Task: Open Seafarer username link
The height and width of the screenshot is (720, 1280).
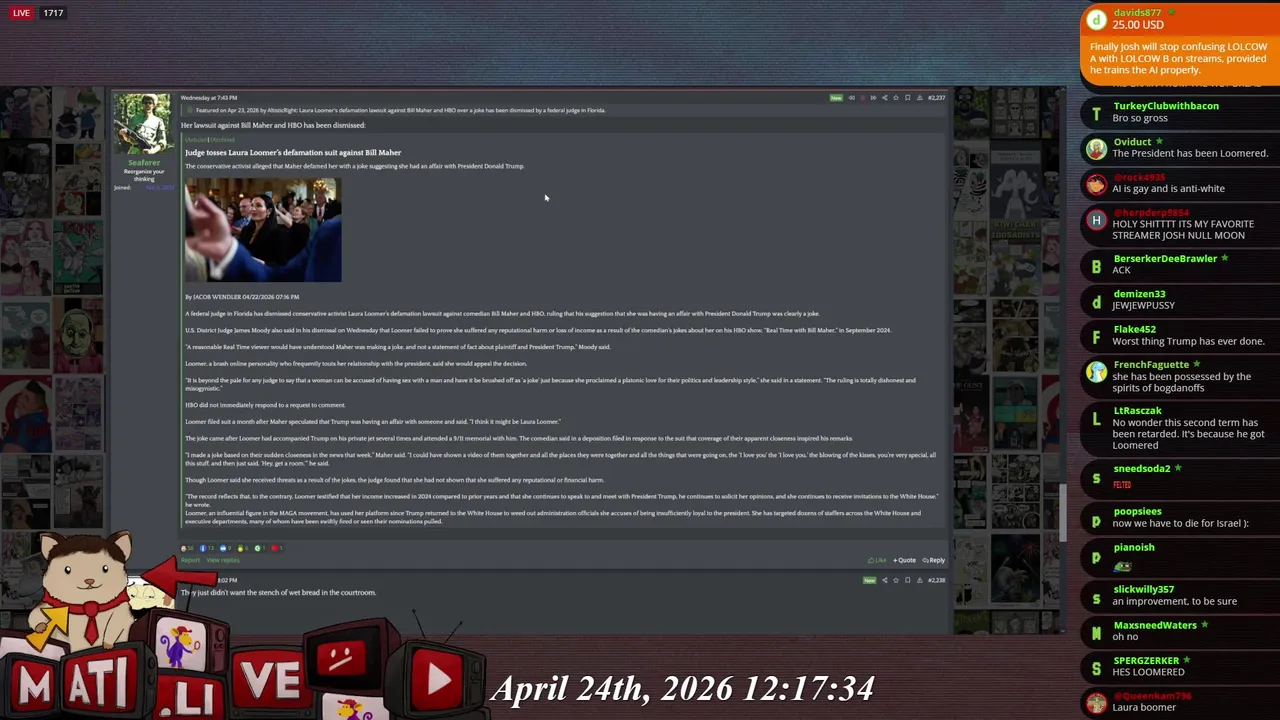Action: pos(143,163)
